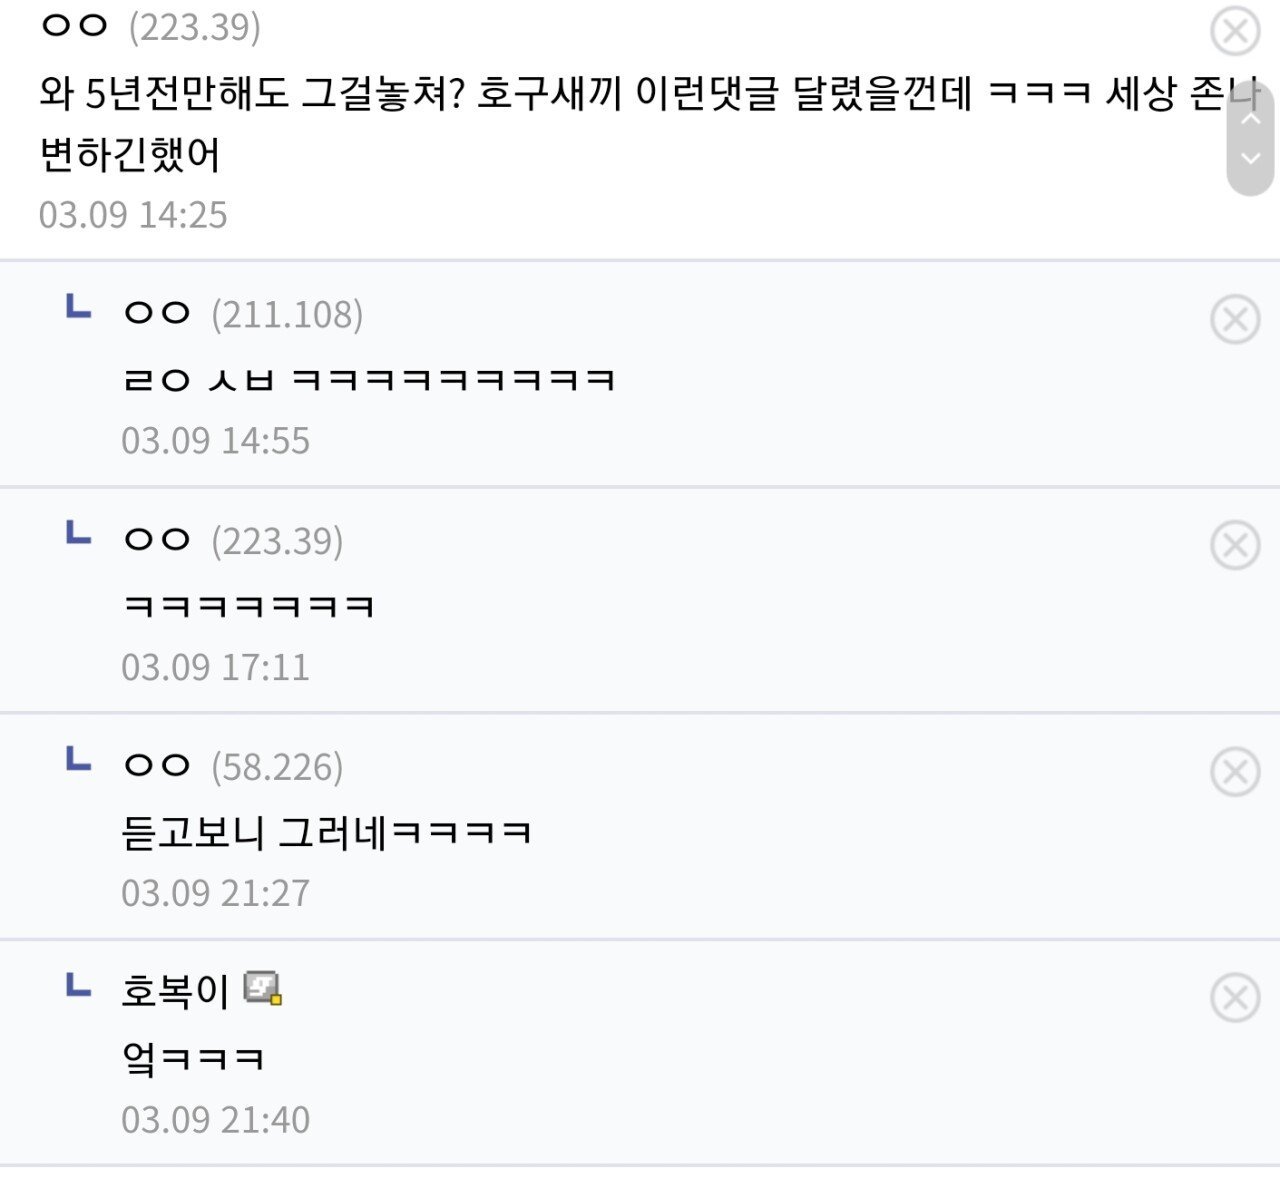Click the up chevron on the scroll widget
This screenshot has width=1280, height=1178.
(x=1249, y=118)
